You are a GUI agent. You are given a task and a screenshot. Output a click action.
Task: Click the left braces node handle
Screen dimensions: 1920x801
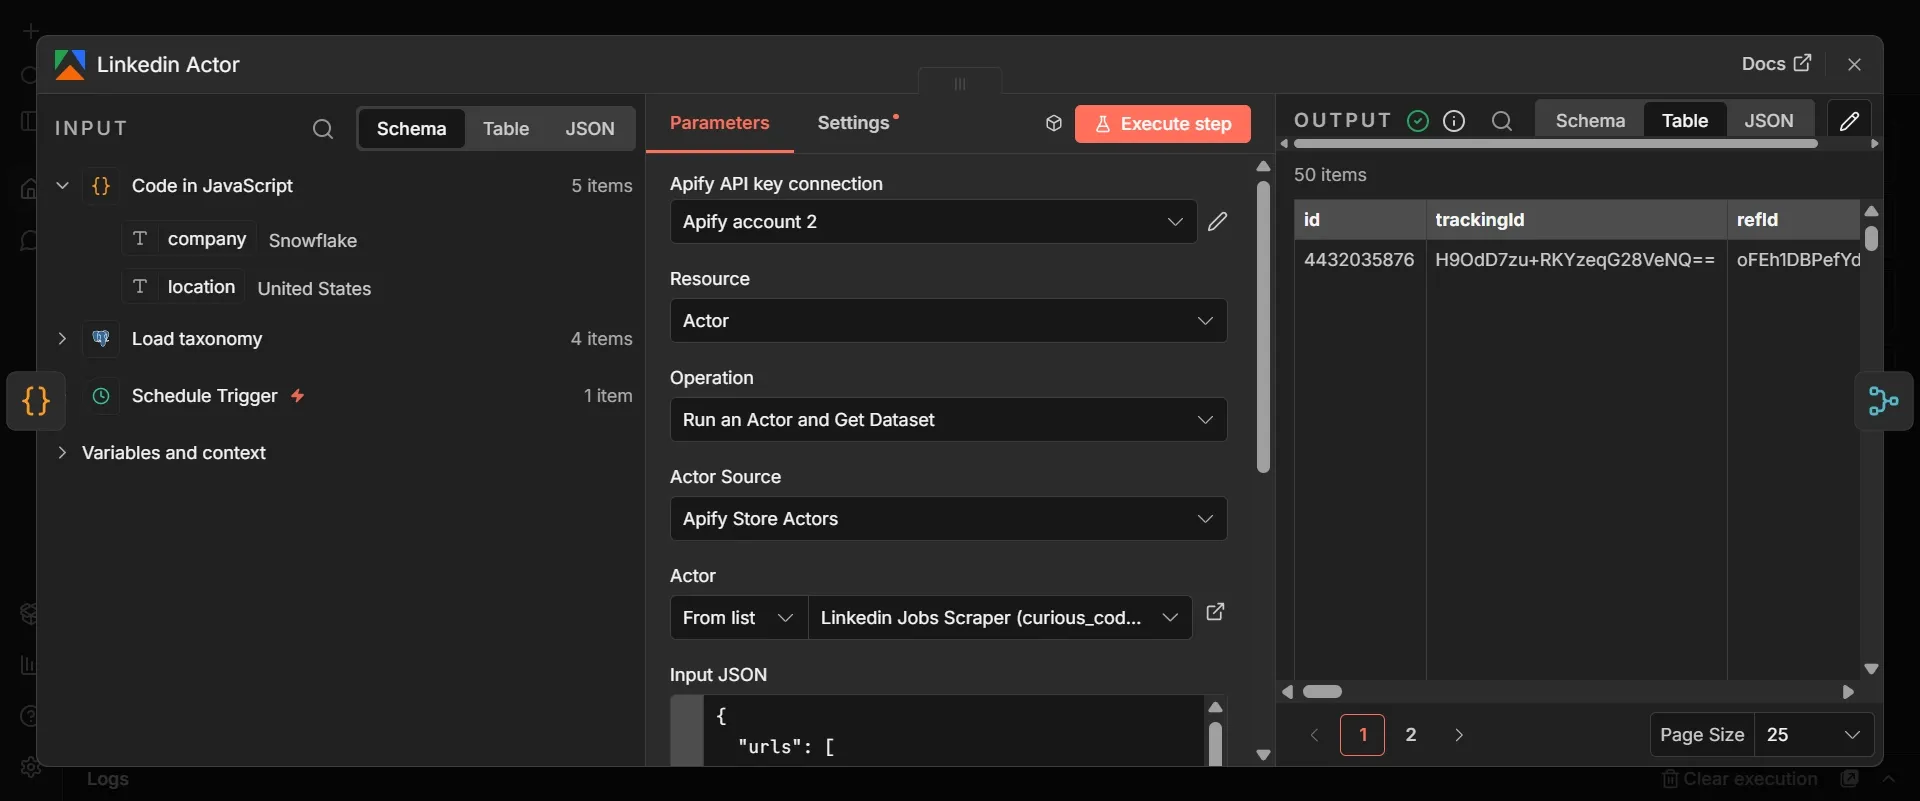36,401
